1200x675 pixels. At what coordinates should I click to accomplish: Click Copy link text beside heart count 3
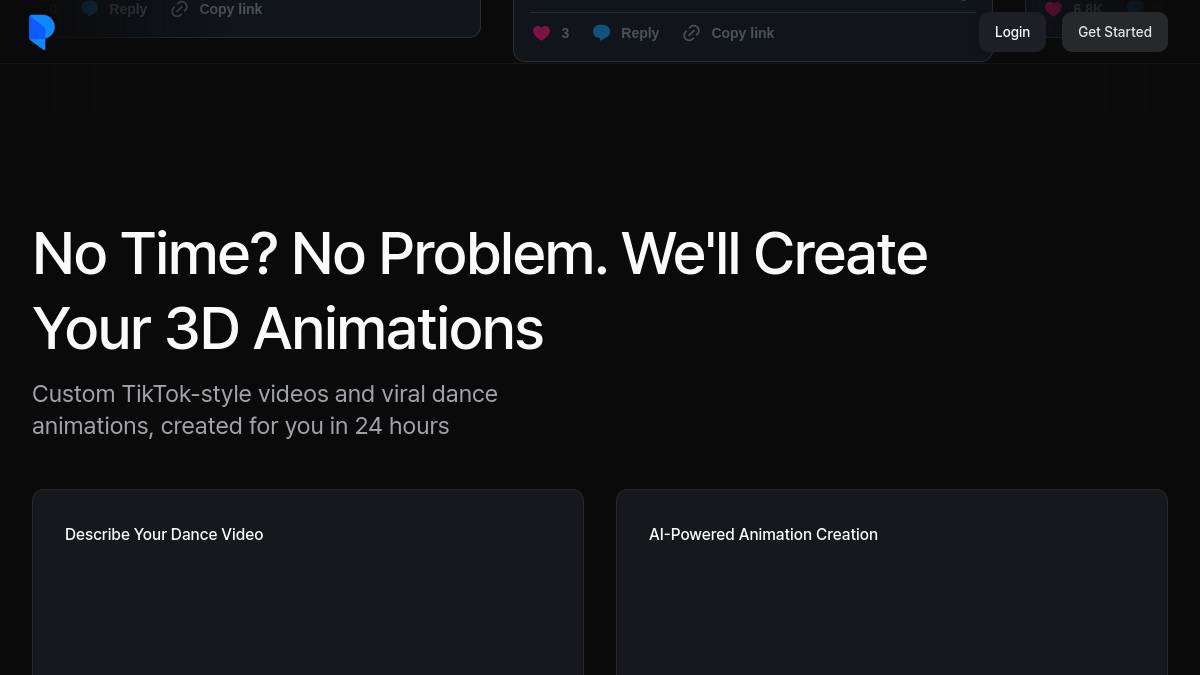742,33
